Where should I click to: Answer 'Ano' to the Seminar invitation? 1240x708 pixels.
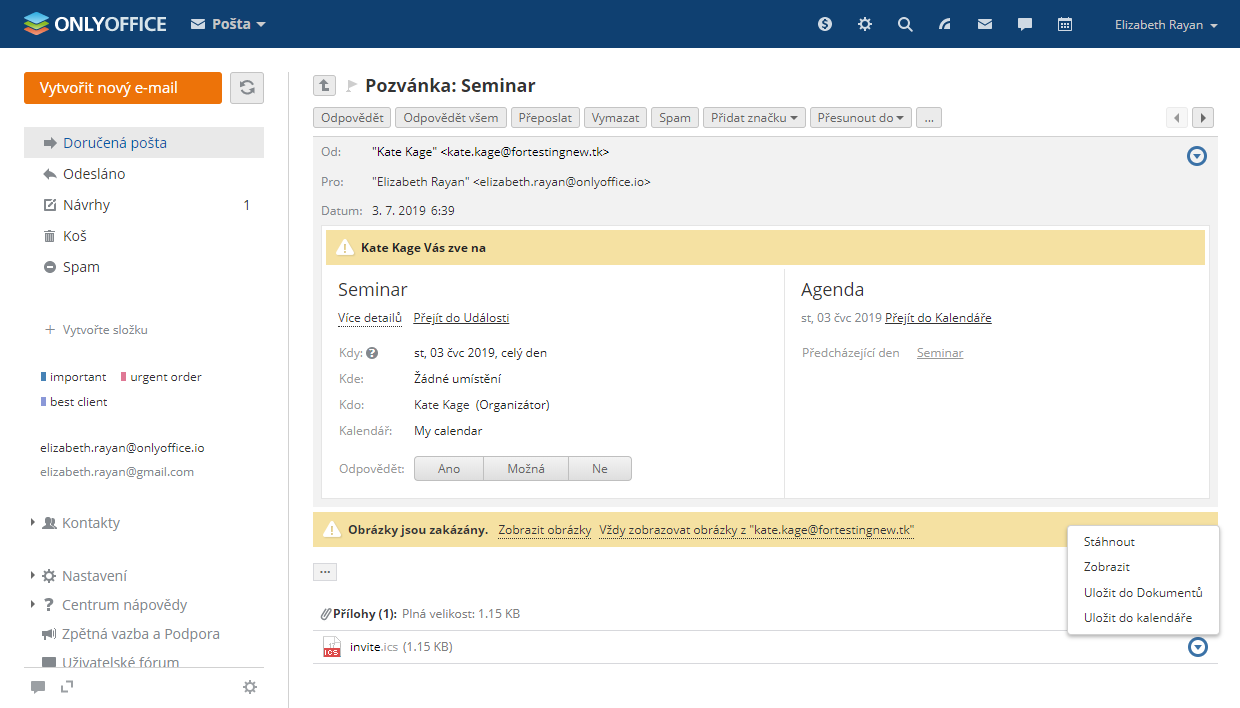[x=449, y=469]
